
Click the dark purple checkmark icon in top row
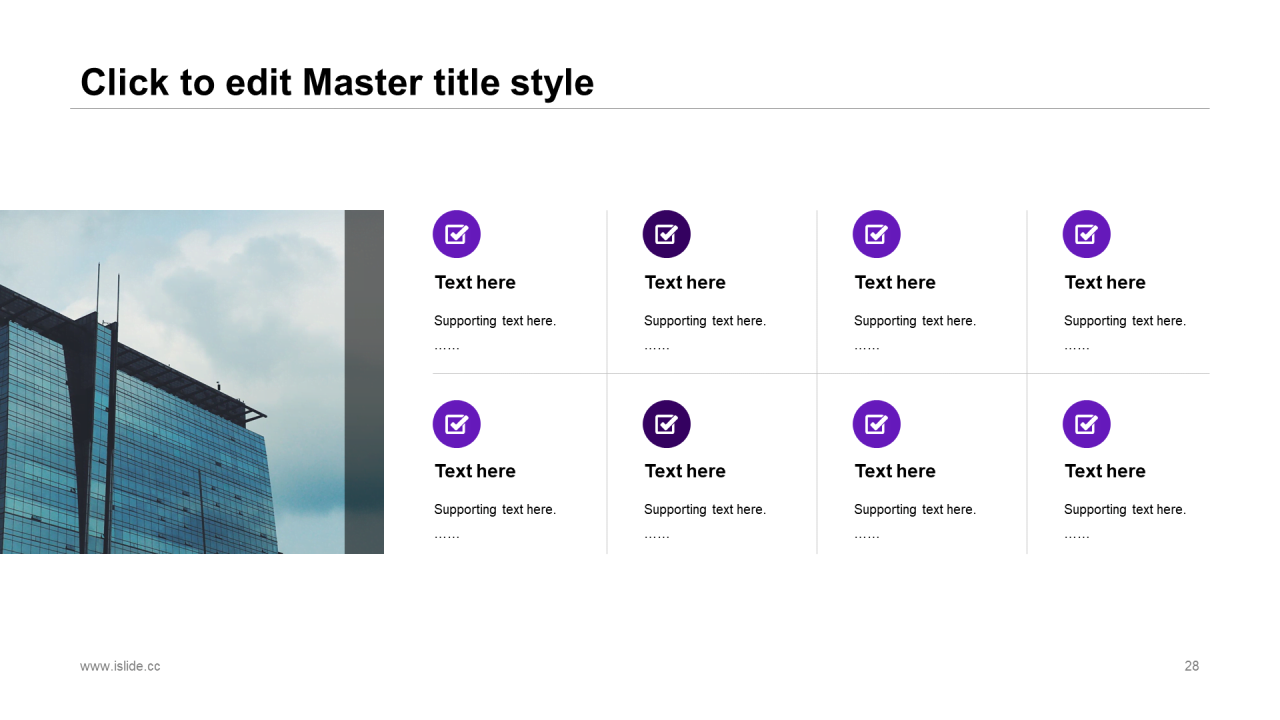coord(666,234)
